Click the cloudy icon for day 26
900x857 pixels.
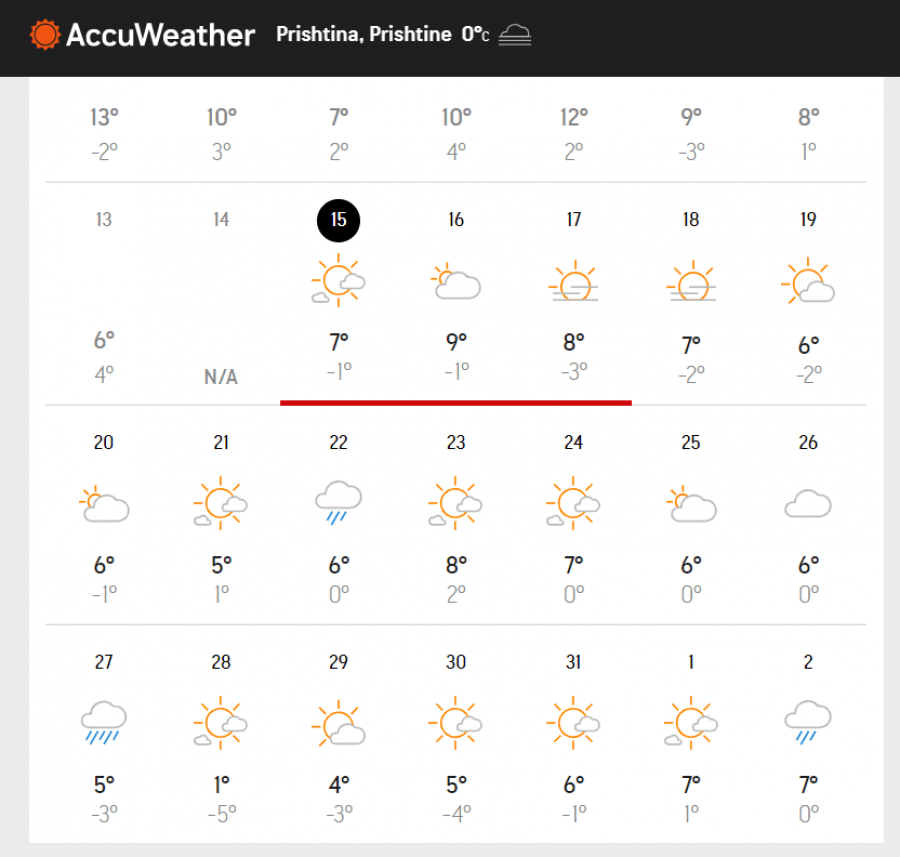tap(808, 503)
